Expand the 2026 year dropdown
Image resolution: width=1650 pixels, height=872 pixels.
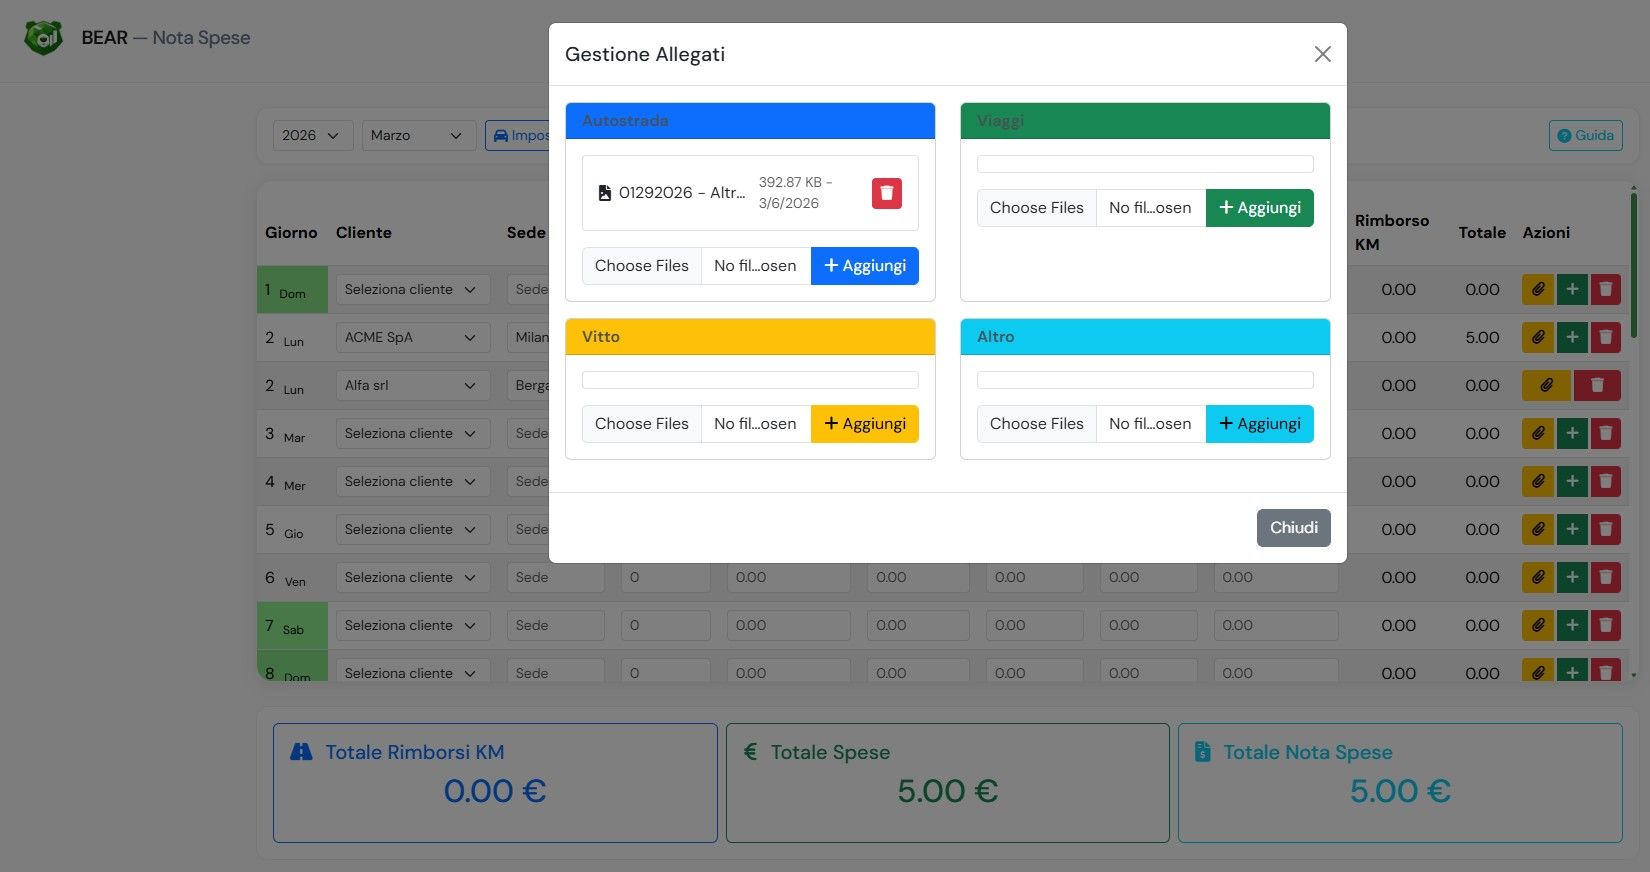tap(312, 136)
